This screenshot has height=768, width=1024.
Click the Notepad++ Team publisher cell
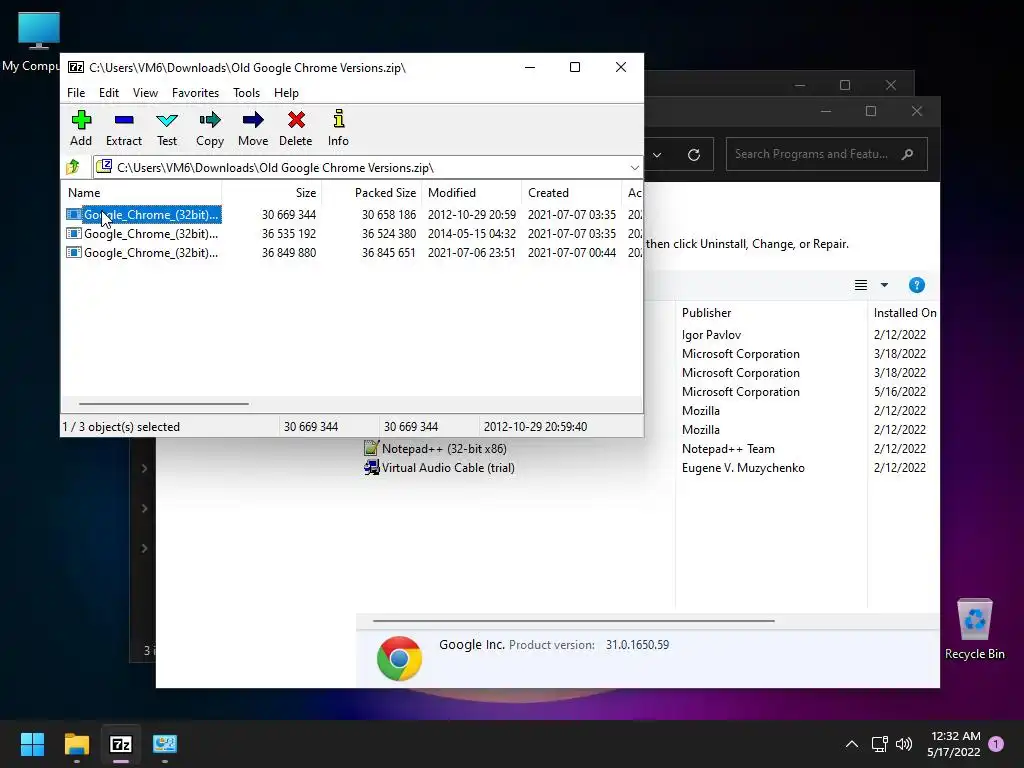[x=728, y=449]
